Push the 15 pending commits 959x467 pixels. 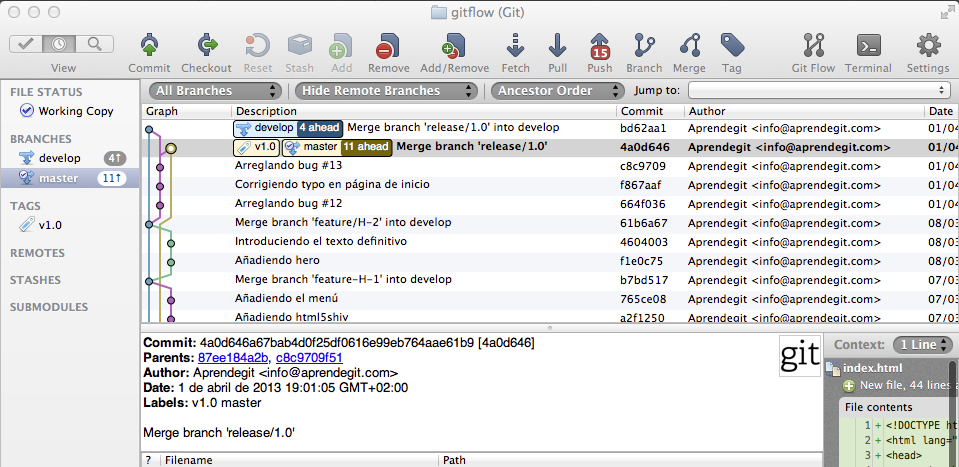click(x=600, y=46)
